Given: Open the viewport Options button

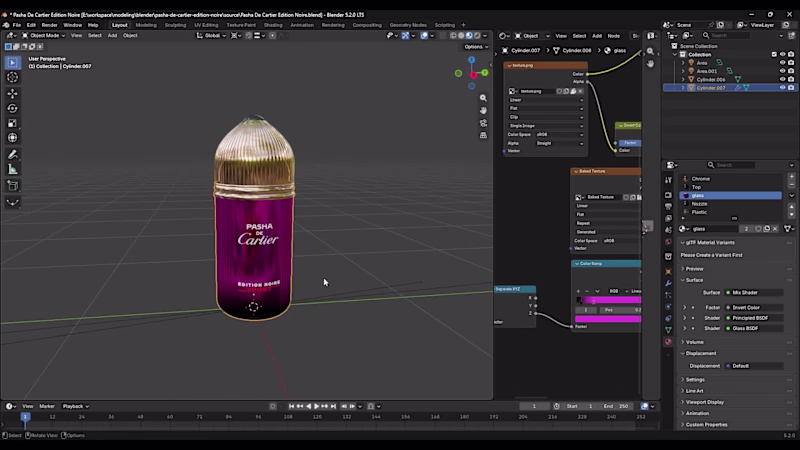Looking at the screenshot, I should pos(477,47).
